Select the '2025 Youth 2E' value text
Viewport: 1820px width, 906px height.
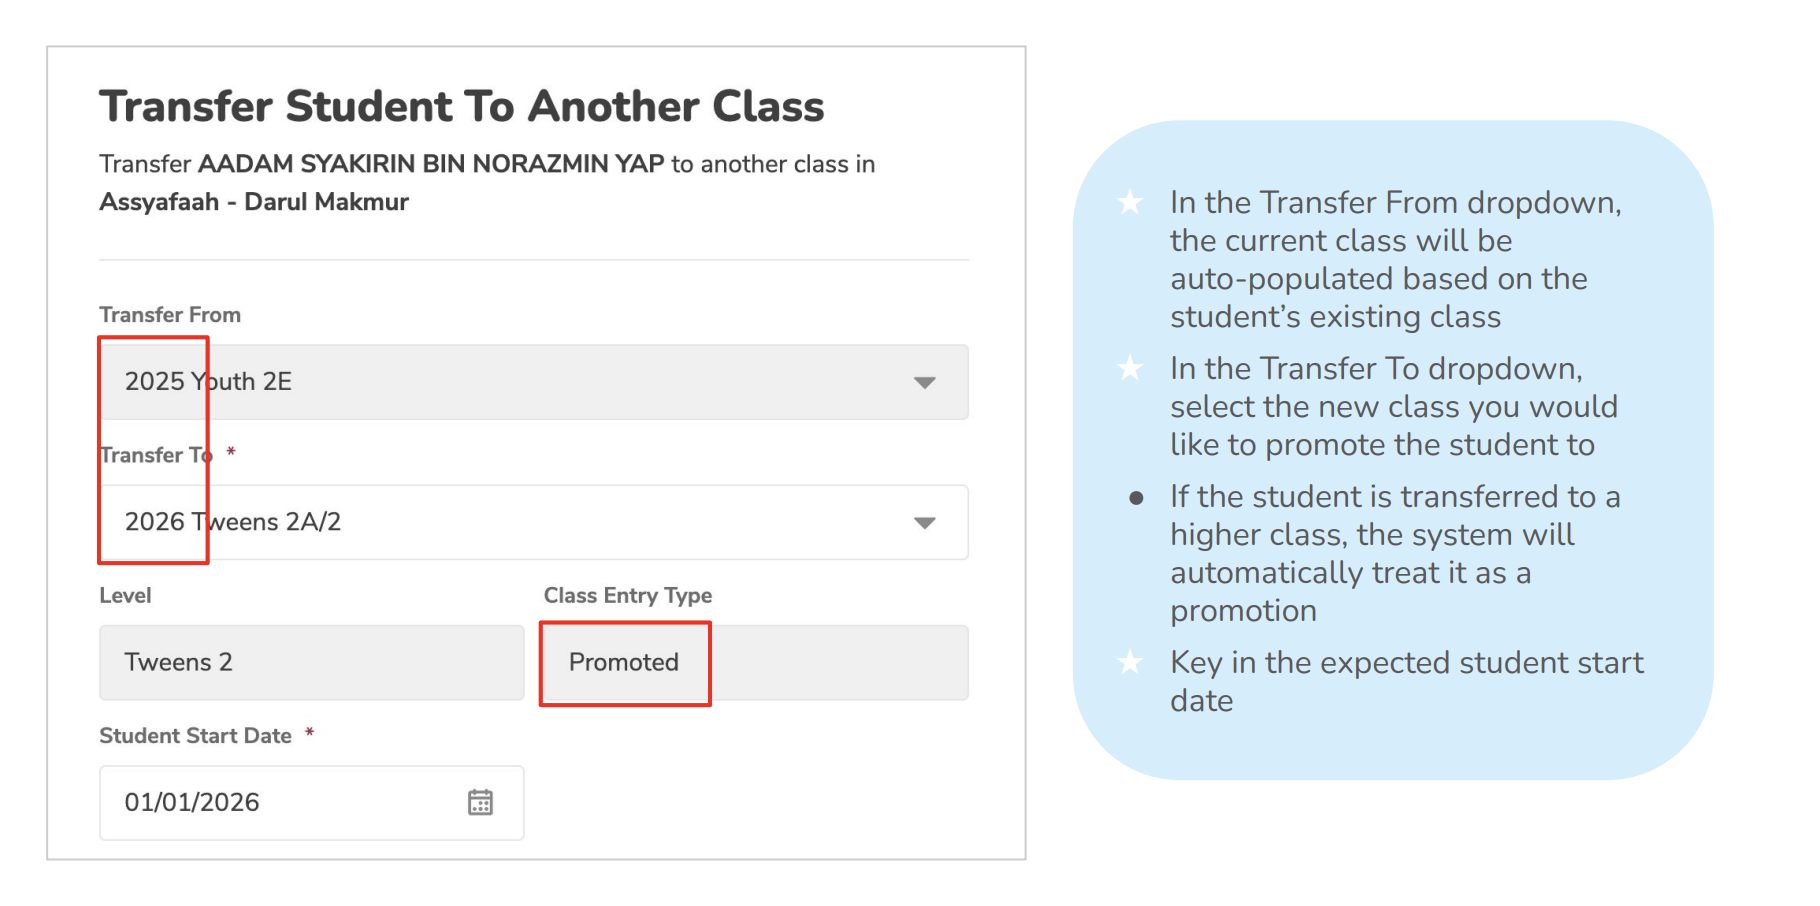pyautogui.click(x=208, y=382)
